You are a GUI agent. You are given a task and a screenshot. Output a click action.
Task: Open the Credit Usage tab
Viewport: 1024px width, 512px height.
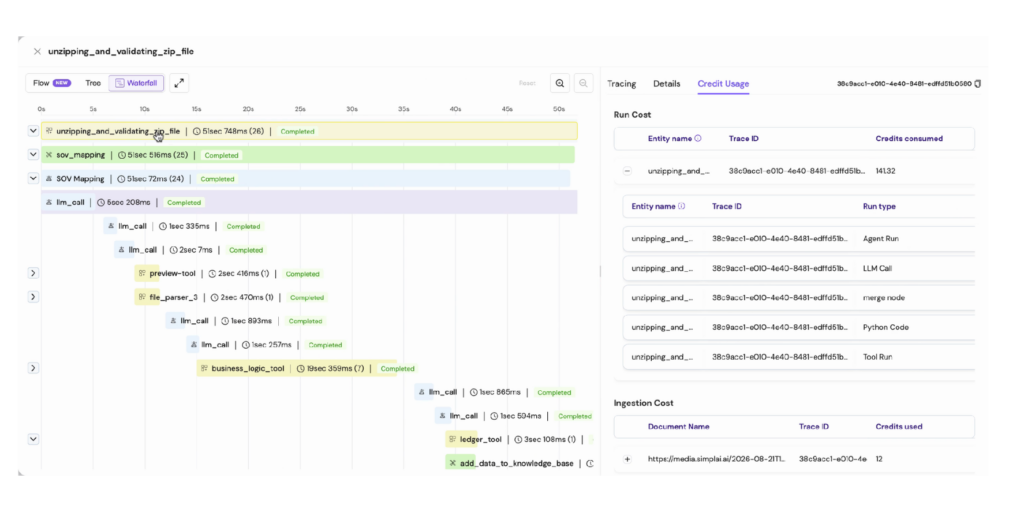tap(723, 84)
